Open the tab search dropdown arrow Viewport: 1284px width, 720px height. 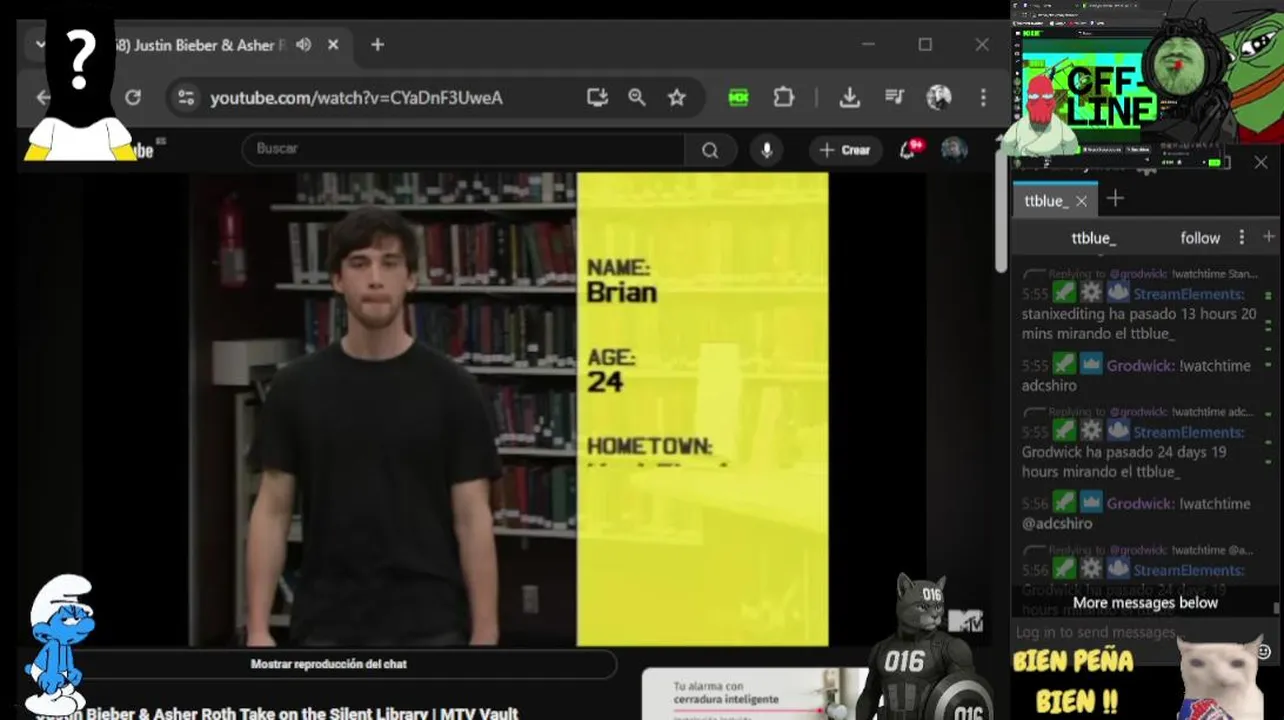click(x=41, y=45)
